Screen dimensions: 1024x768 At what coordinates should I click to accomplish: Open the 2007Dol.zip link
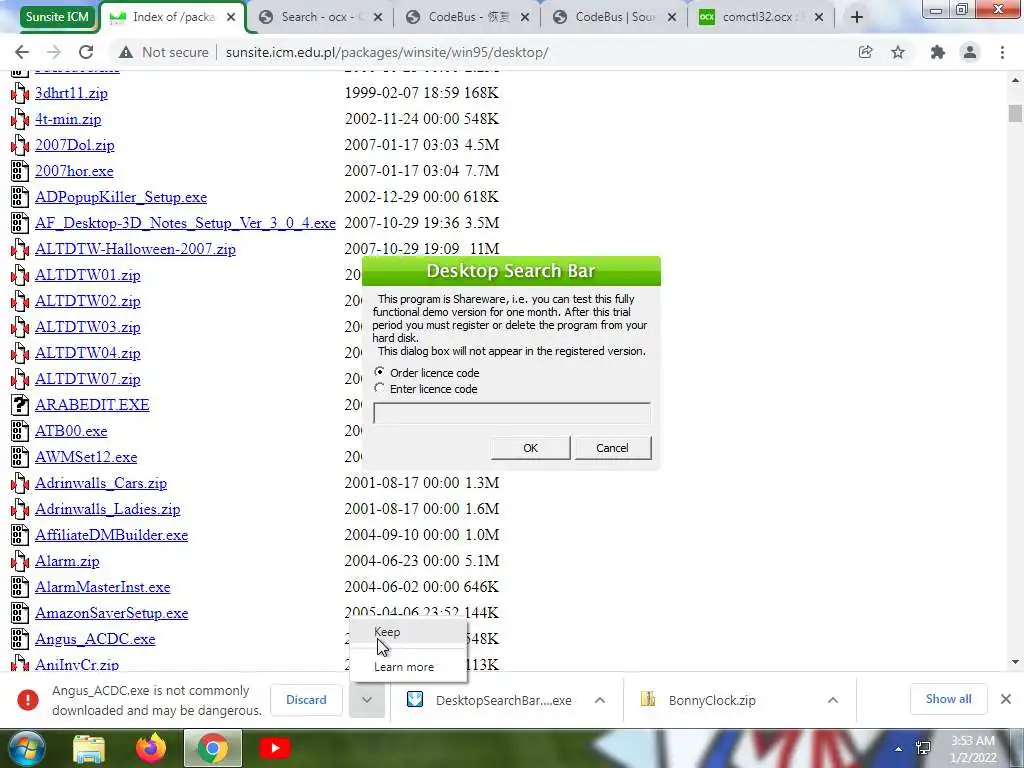pyautogui.click(x=74, y=145)
